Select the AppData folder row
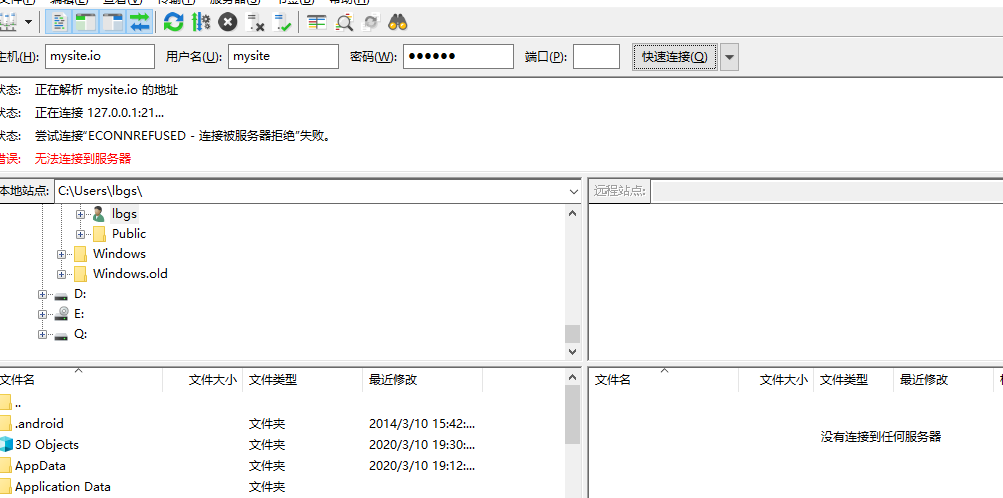 pyautogui.click(x=281, y=465)
